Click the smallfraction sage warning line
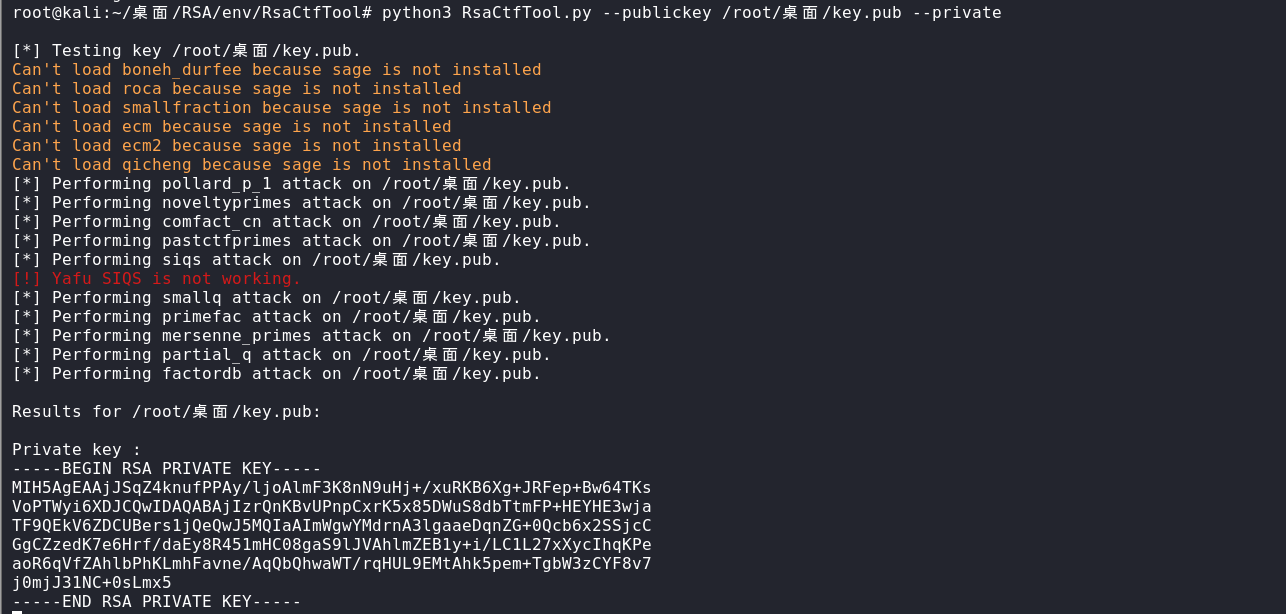This screenshot has width=1286, height=614. [x=281, y=108]
